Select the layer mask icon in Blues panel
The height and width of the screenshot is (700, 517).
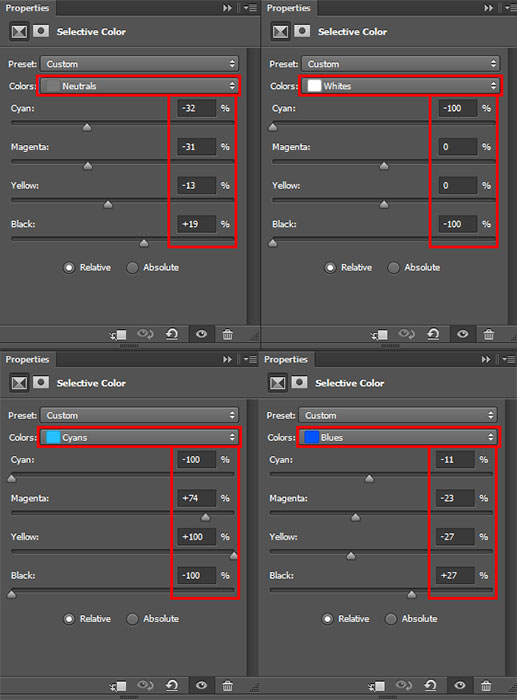click(x=299, y=383)
